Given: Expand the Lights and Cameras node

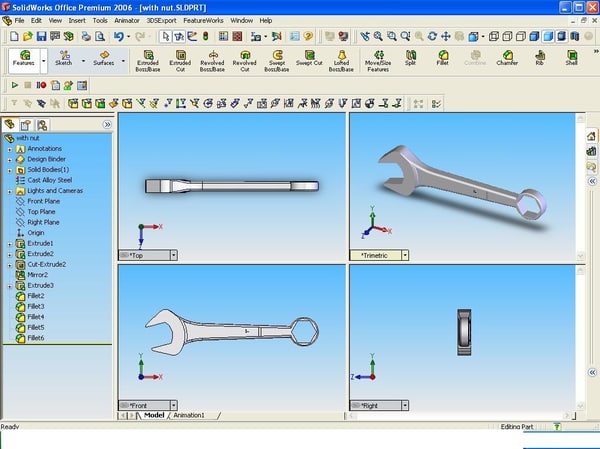Looking at the screenshot, I should (10, 191).
